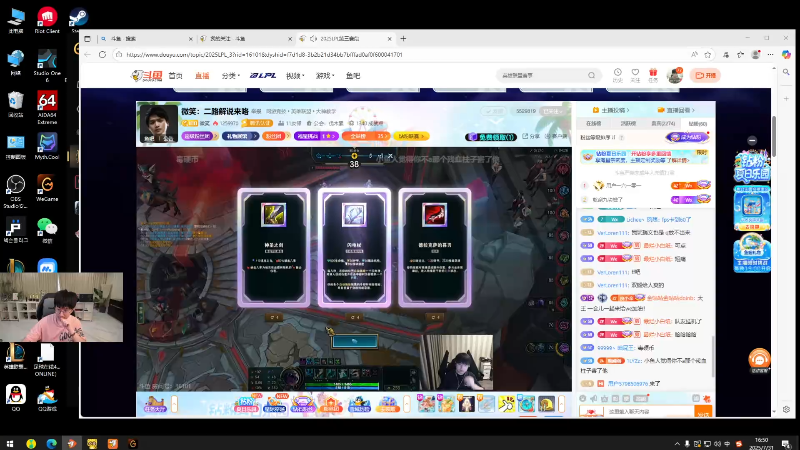Open QQ penguin desktop icon

pos(16,398)
